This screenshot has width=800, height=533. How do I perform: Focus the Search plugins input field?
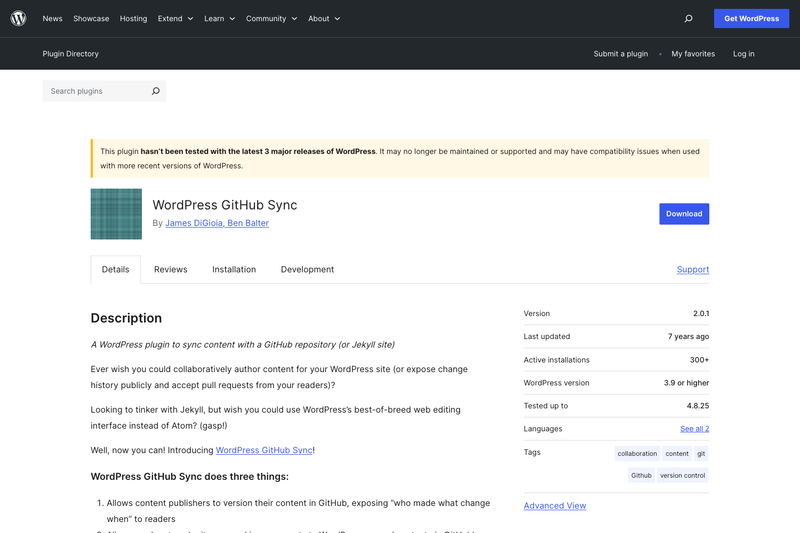(97, 91)
